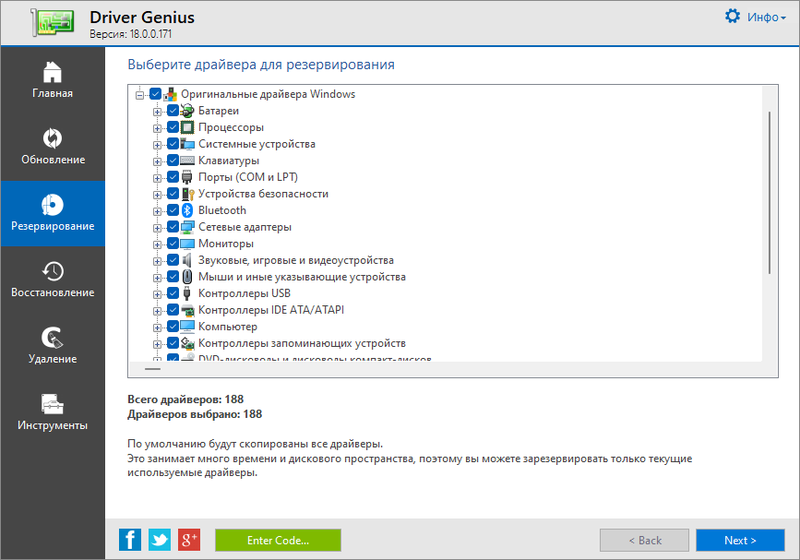Viewport: 800px width, 560px height.
Task: Open the Инфо dropdown menu
Action: (766, 17)
